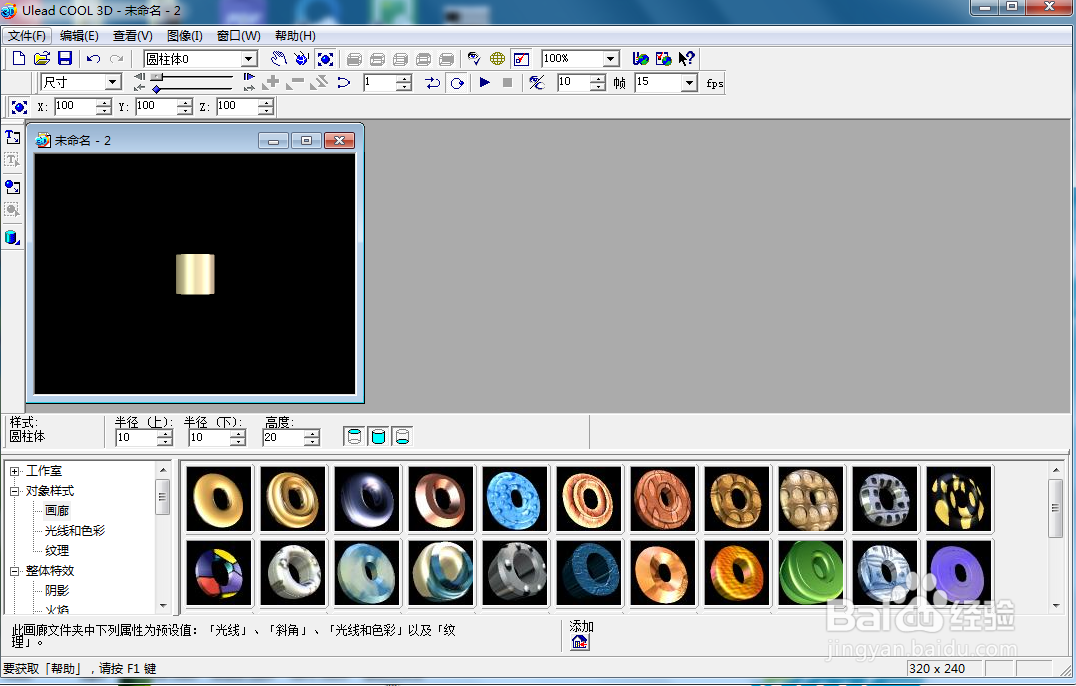
Task: Open the 窗口(W) menu
Action: point(238,36)
